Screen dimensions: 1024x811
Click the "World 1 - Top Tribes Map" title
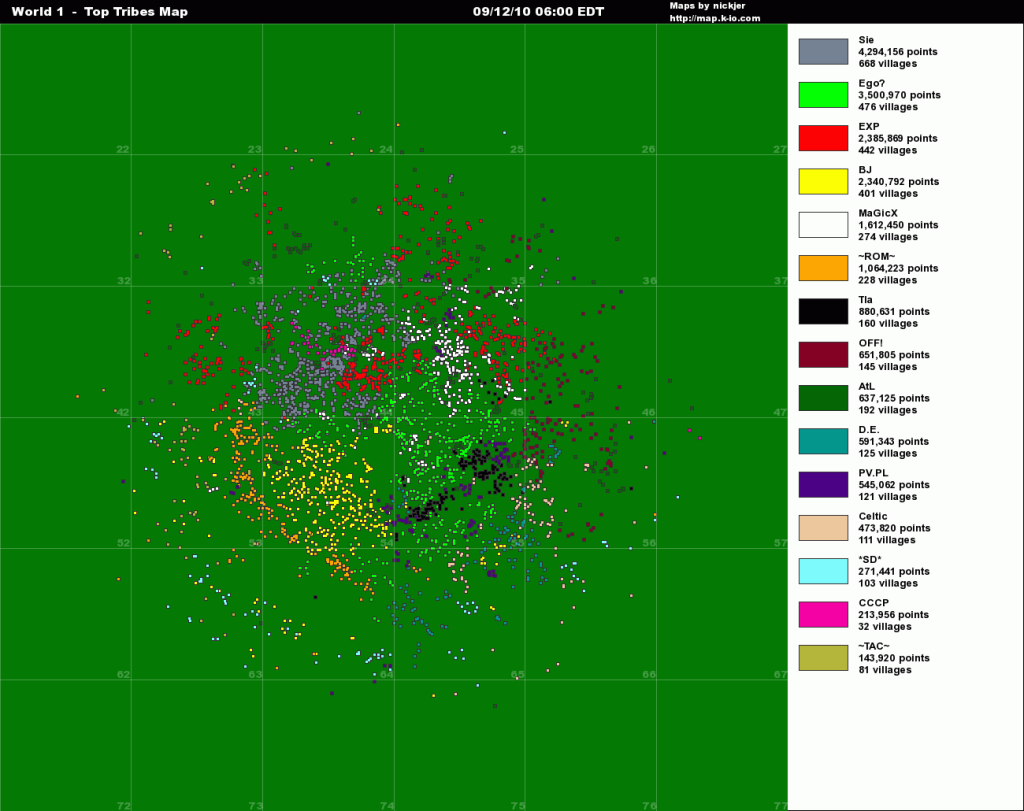[99, 12]
